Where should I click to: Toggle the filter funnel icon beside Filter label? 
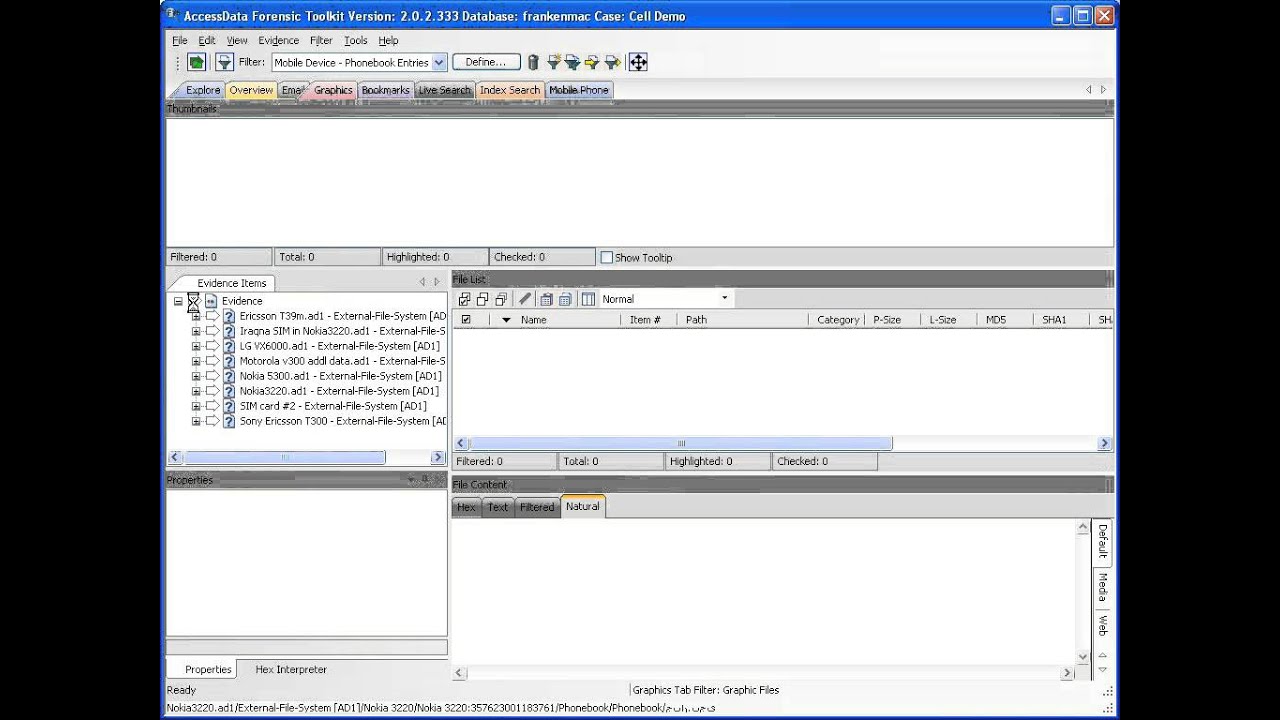[224, 62]
